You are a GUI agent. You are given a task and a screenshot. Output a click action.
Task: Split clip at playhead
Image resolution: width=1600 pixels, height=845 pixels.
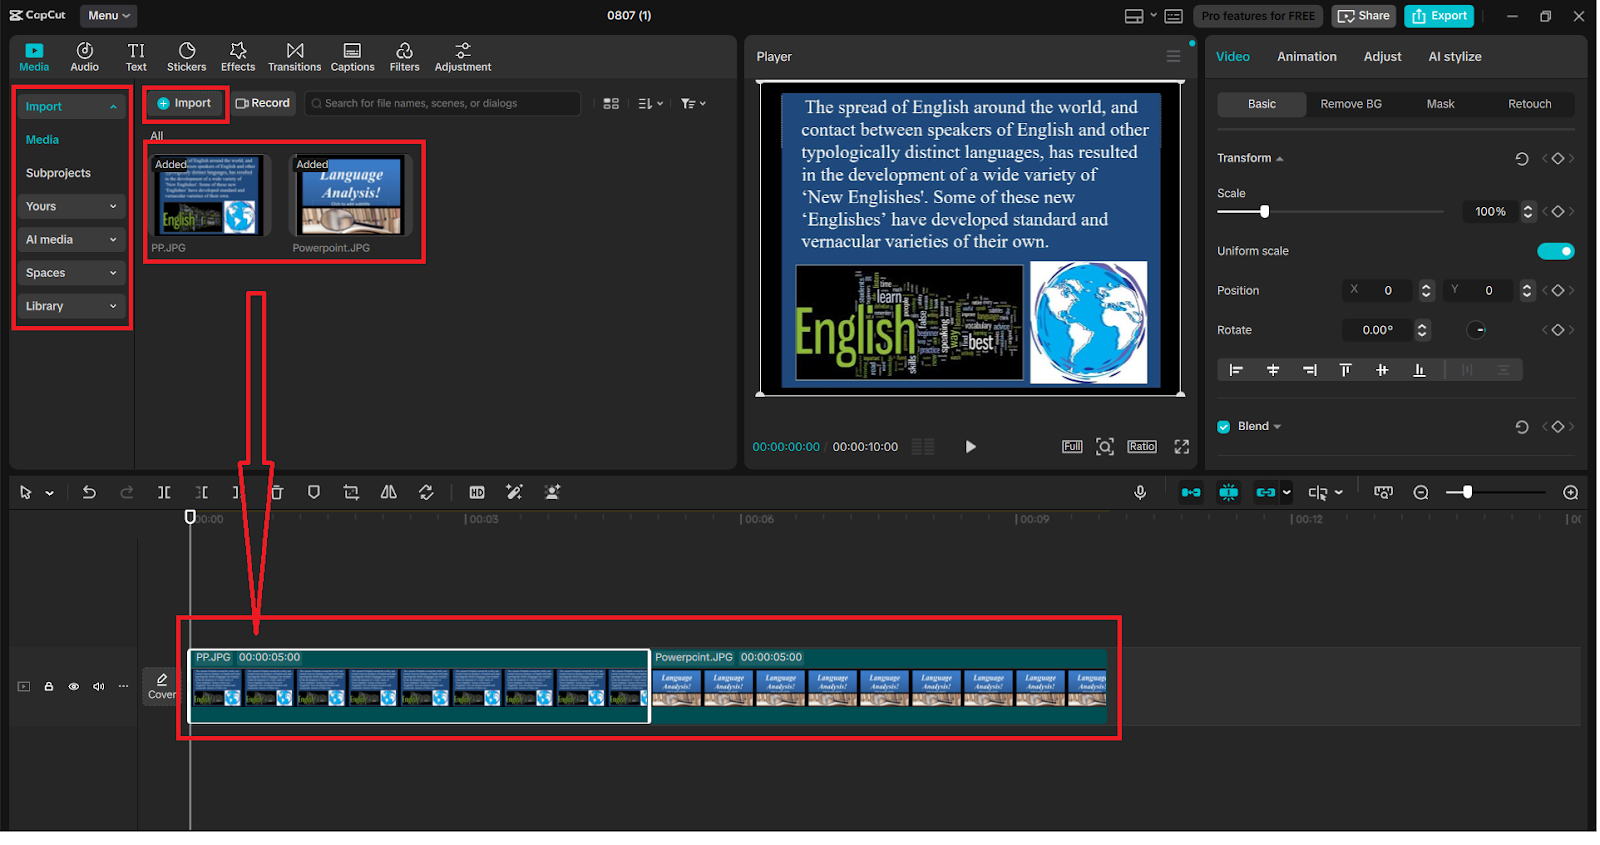[164, 492]
